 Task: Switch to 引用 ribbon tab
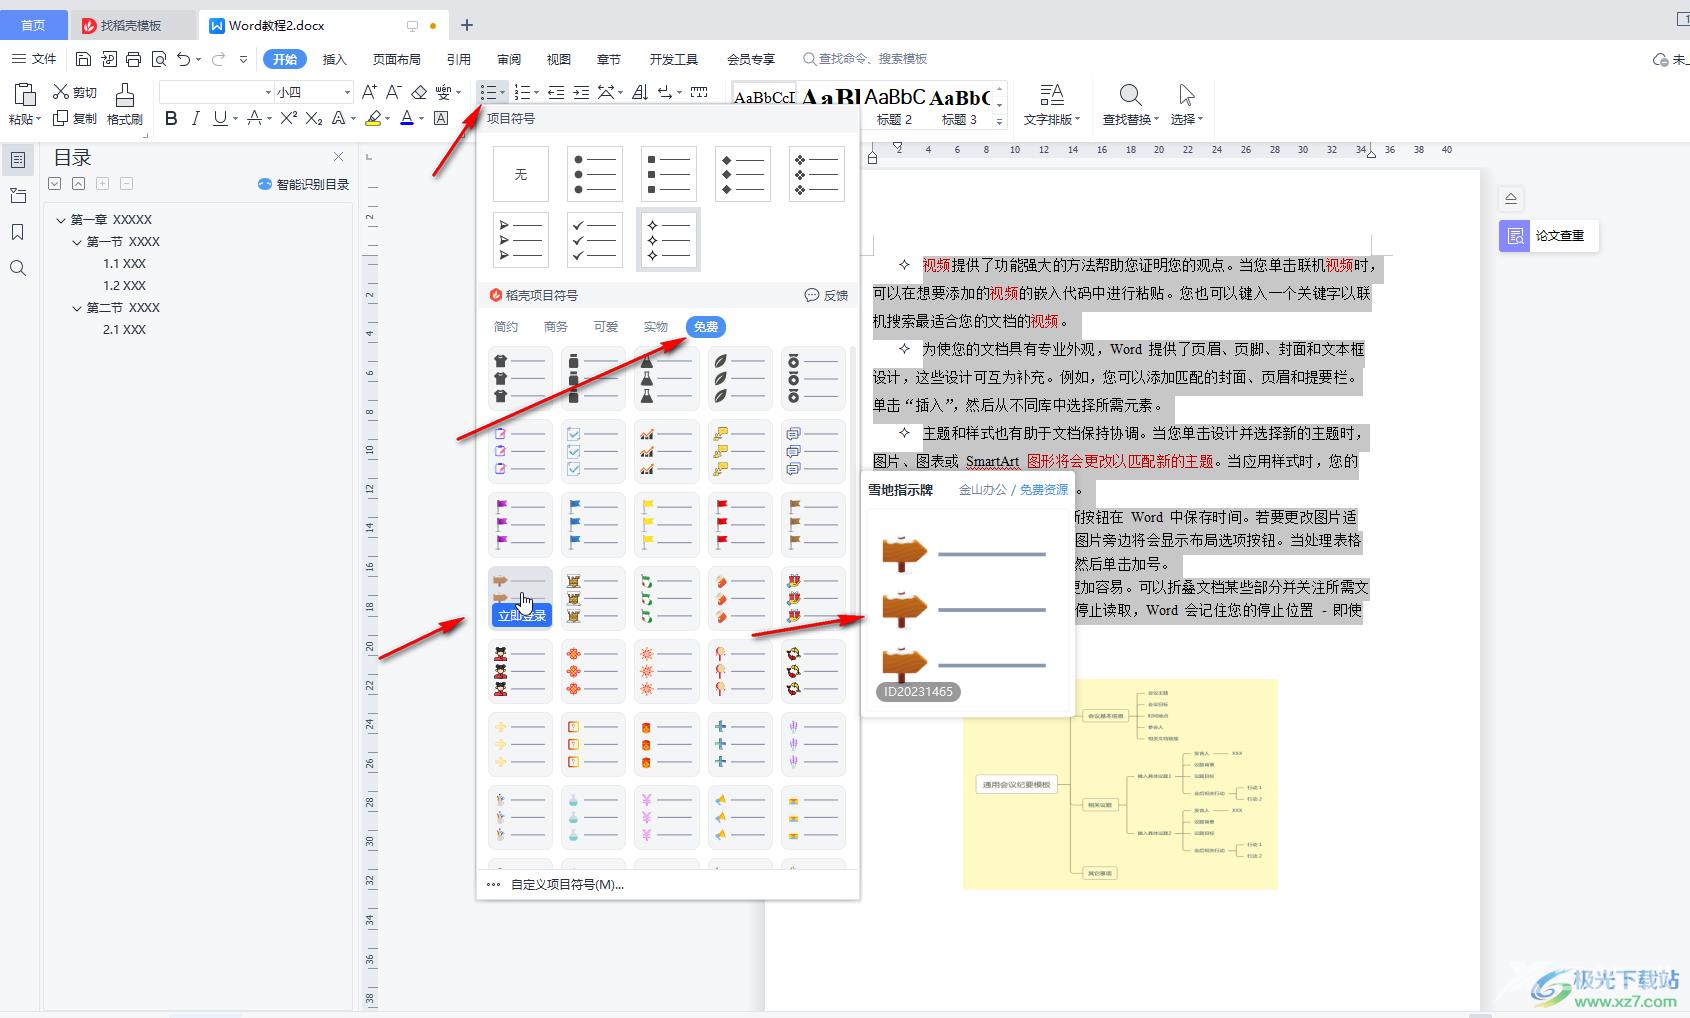pos(459,59)
